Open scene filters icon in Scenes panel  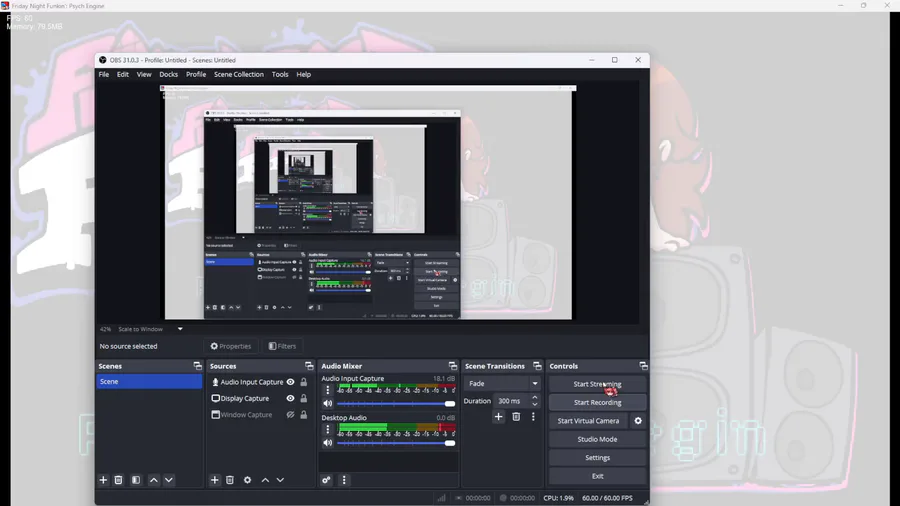[136, 480]
